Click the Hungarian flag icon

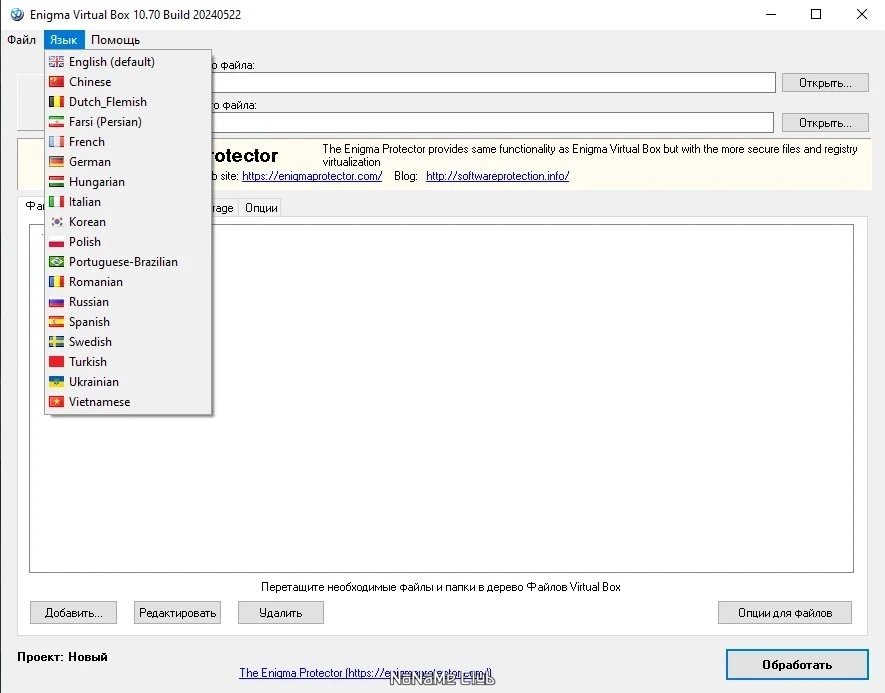[56, 182]
